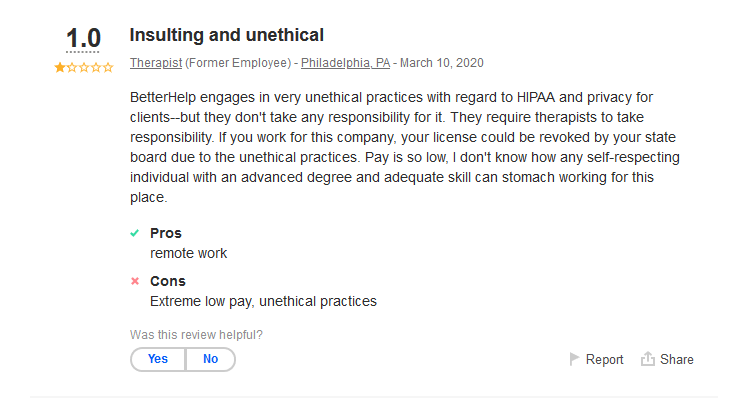Click the March 10, 2020 review date
Image resolution: width=729 pixels, height=409 pixels.
tap(441, 63)
